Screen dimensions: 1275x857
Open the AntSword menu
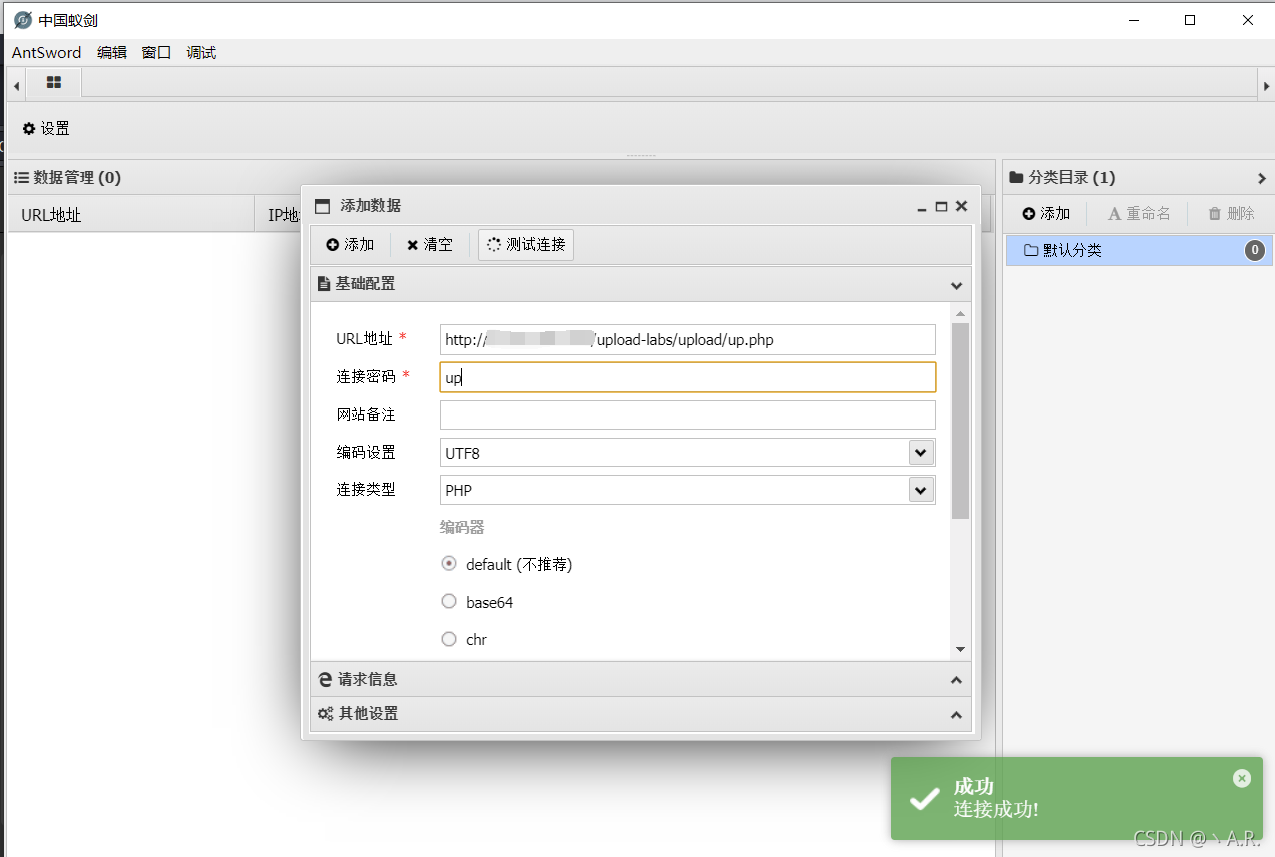click(x=46, y=53)
